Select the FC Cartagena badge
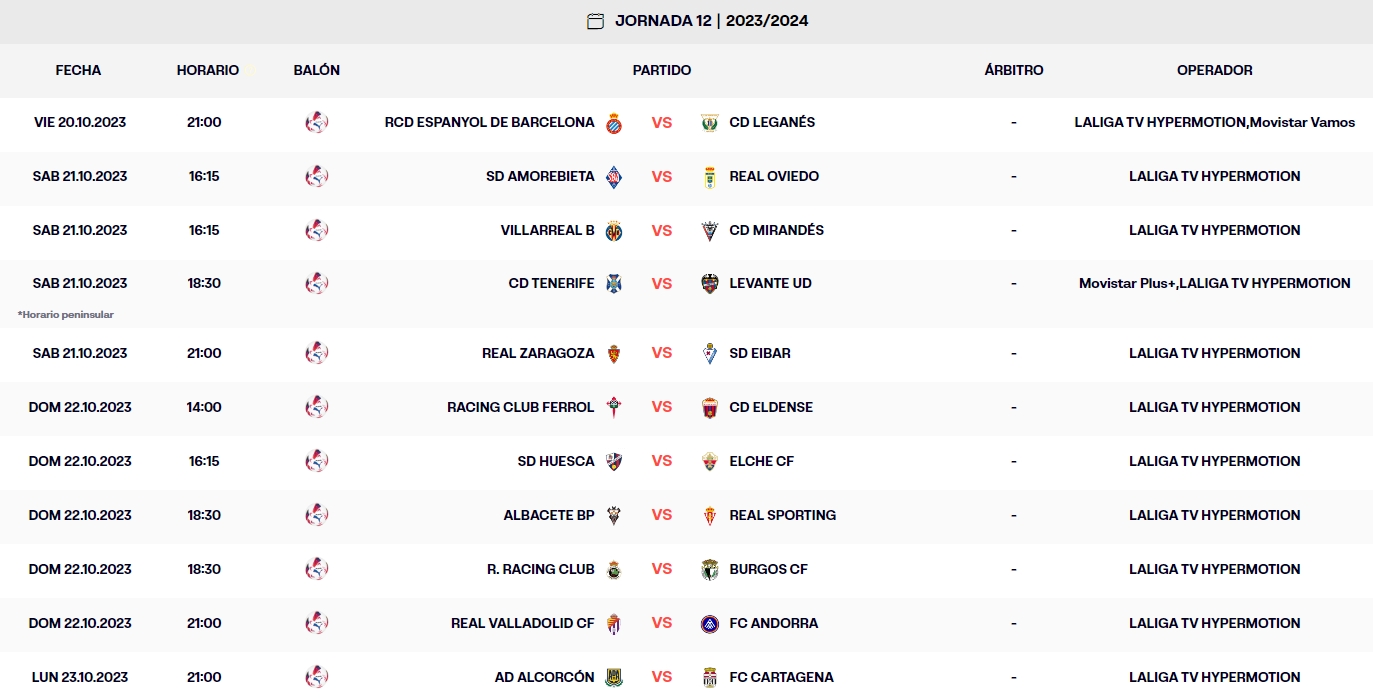1373x700 pixels. click(710, 676)
